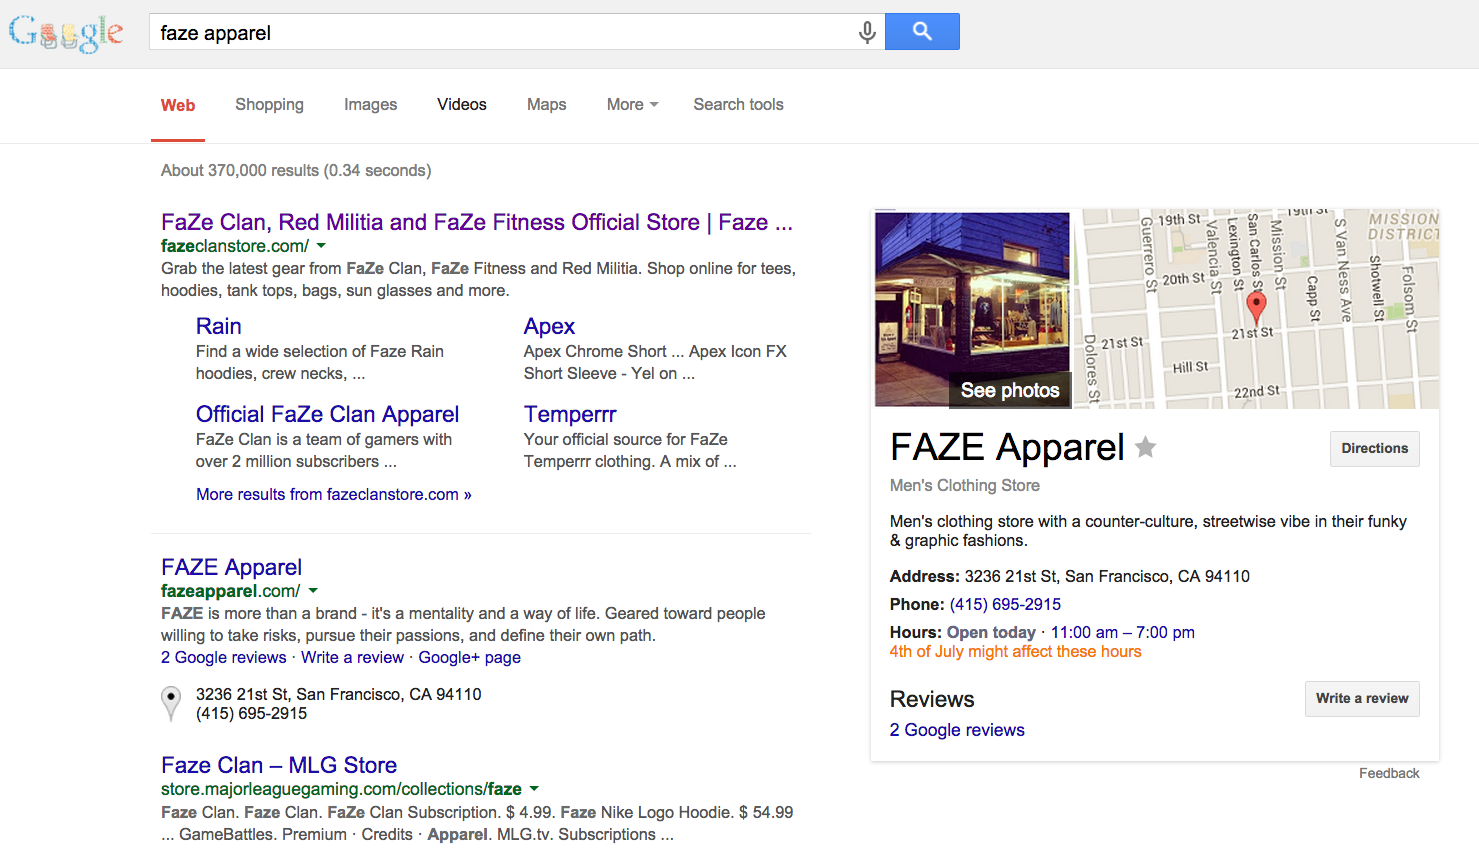Image resolution: width=1479 pixels, height=858 pixels.
Task: Open Search tools
Action: pos(738,105)
